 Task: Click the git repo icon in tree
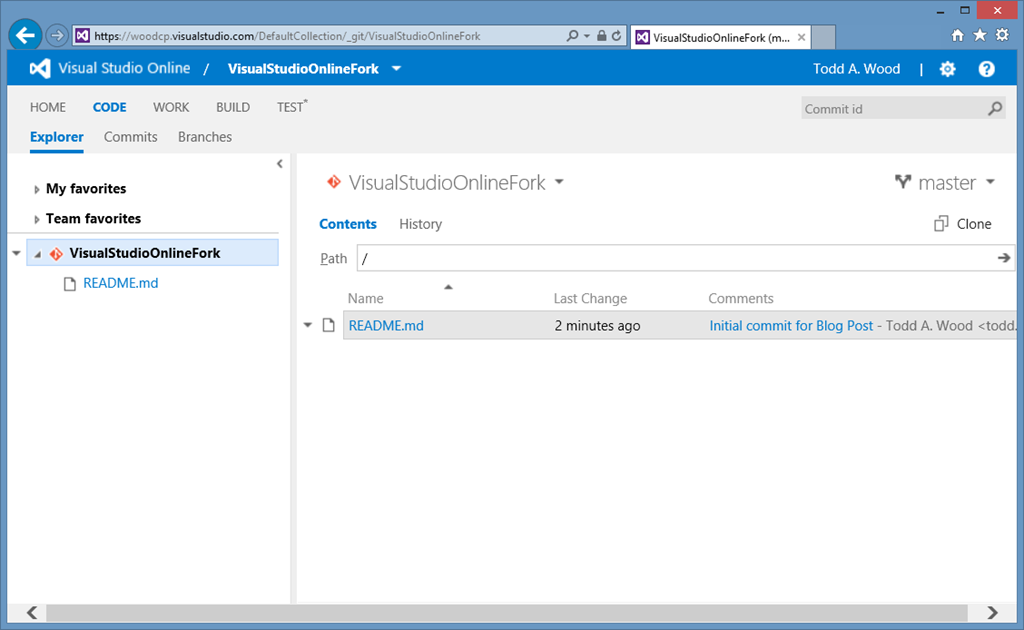(56, 253)
